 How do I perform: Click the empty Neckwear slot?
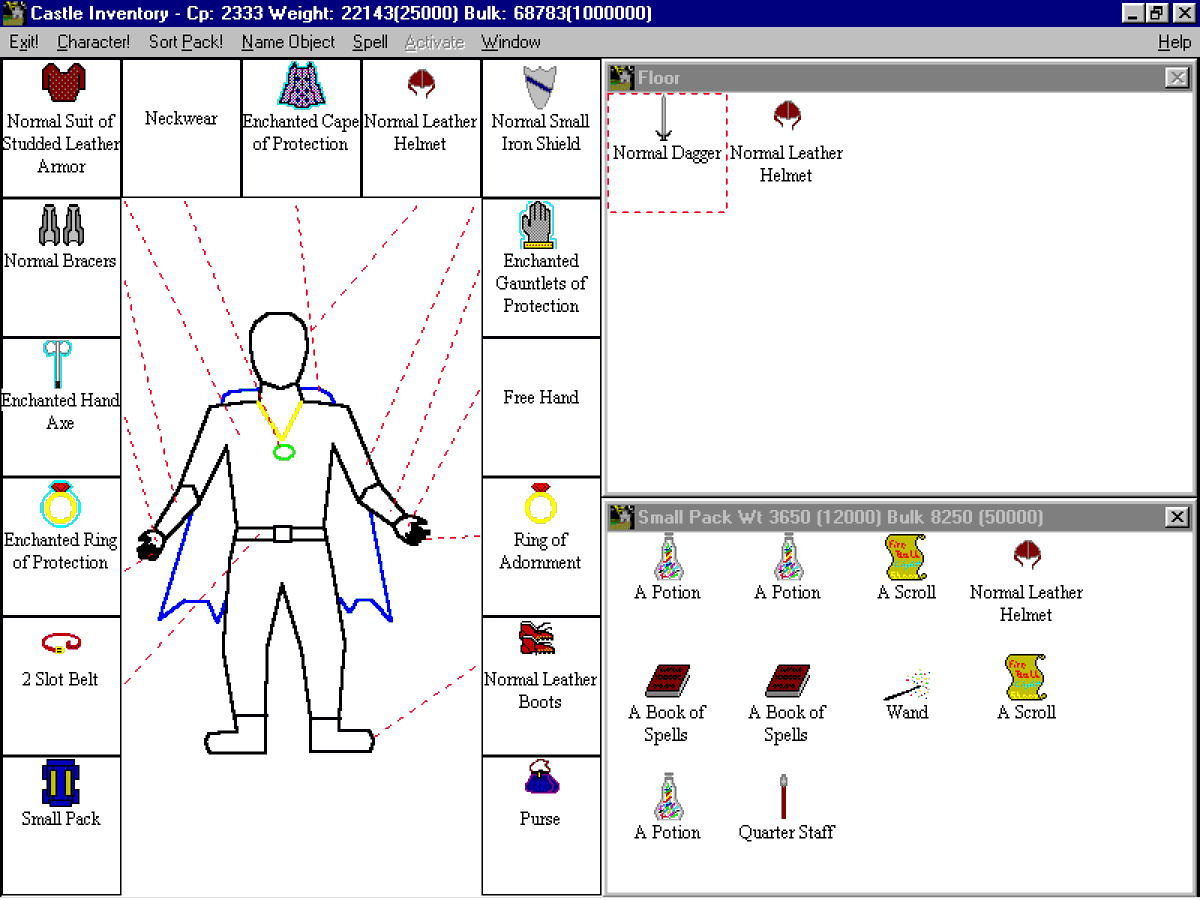pos(181,128)
